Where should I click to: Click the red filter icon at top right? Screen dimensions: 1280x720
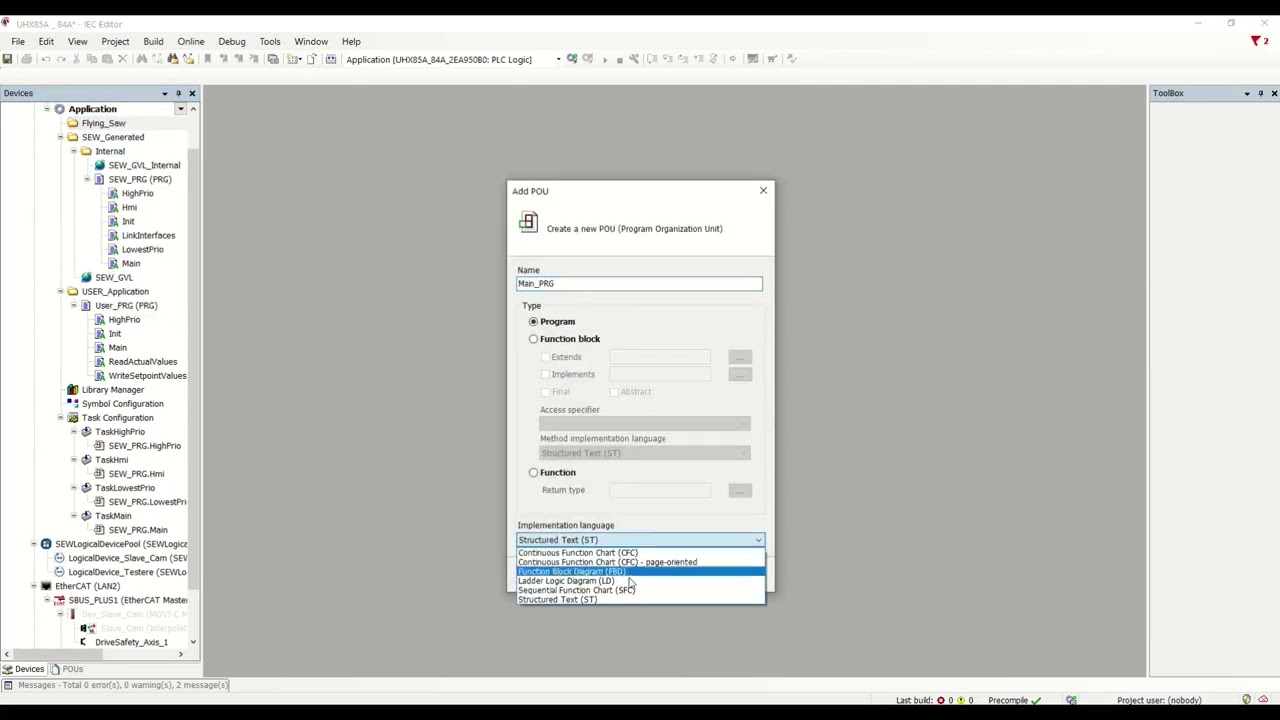(x=1257, y=41)
